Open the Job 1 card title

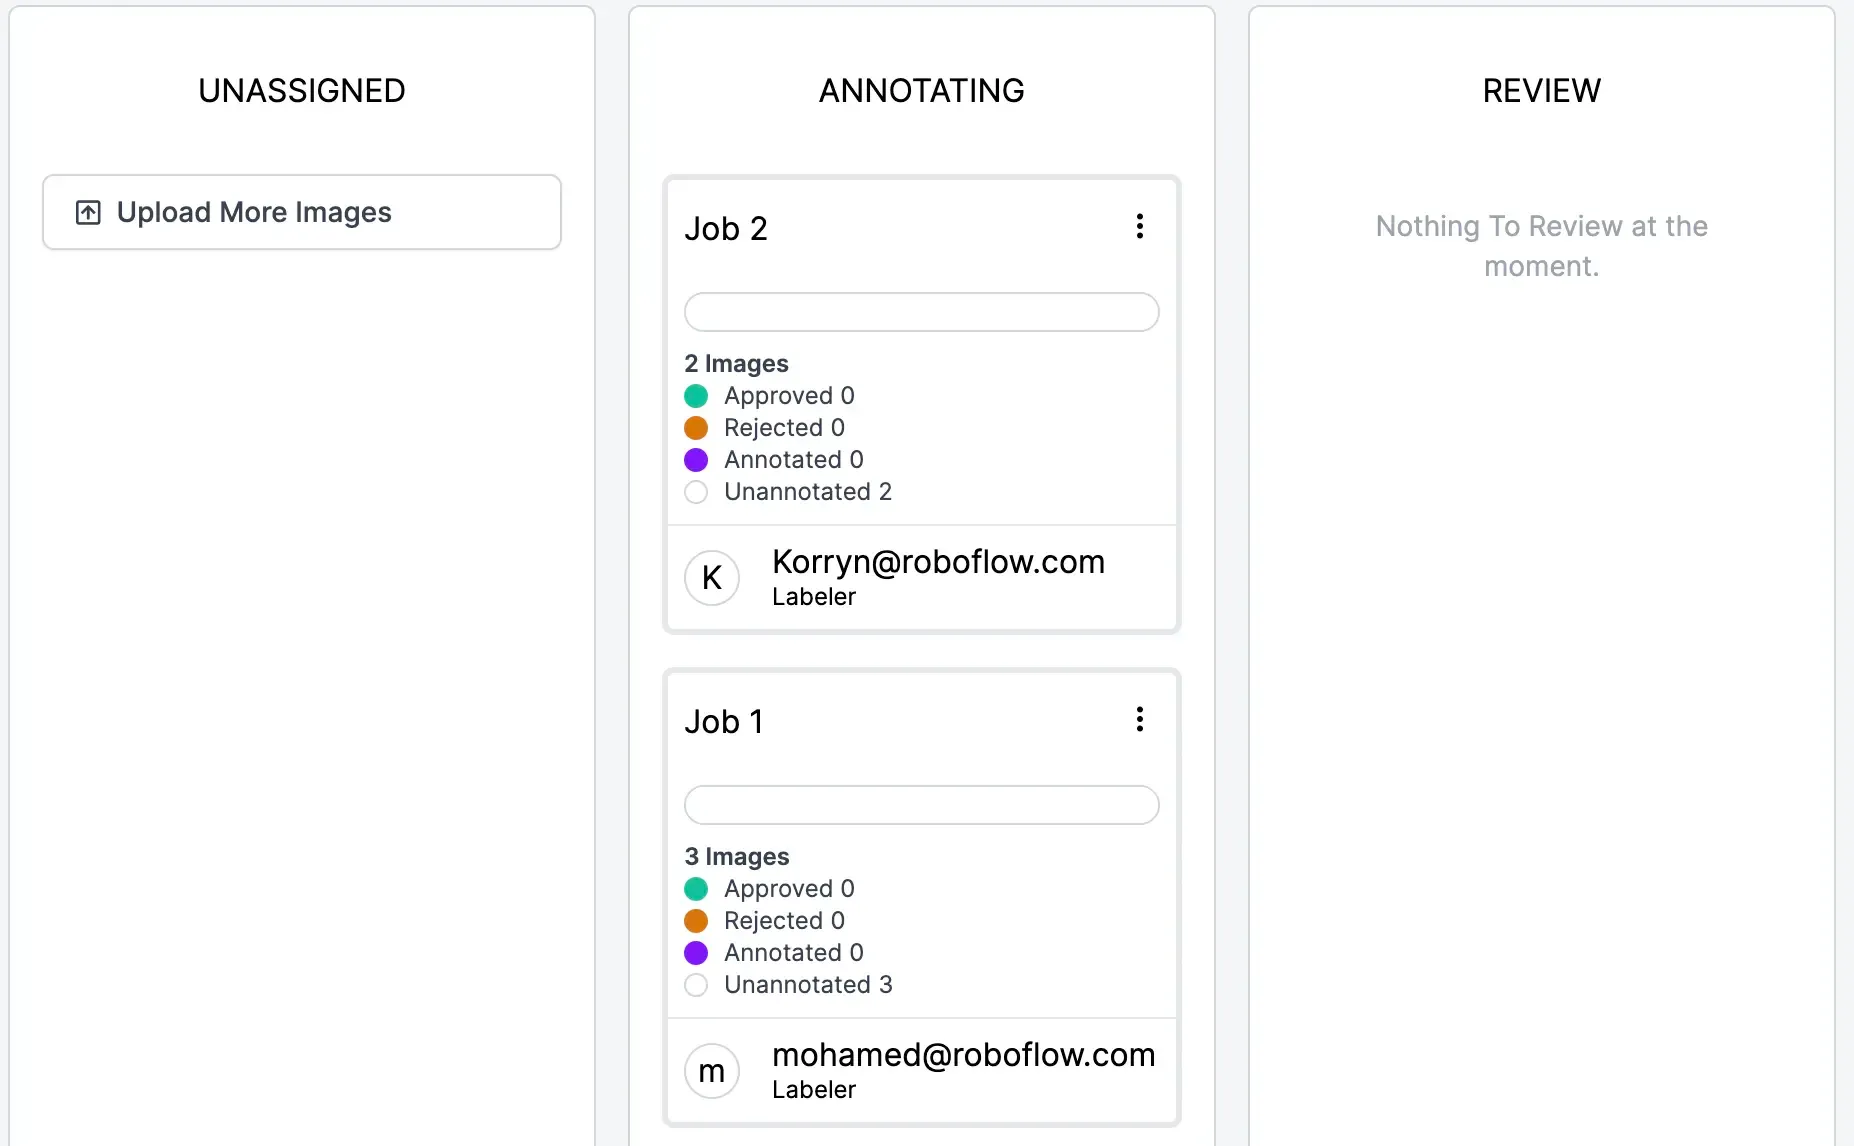tap(724, 722)
